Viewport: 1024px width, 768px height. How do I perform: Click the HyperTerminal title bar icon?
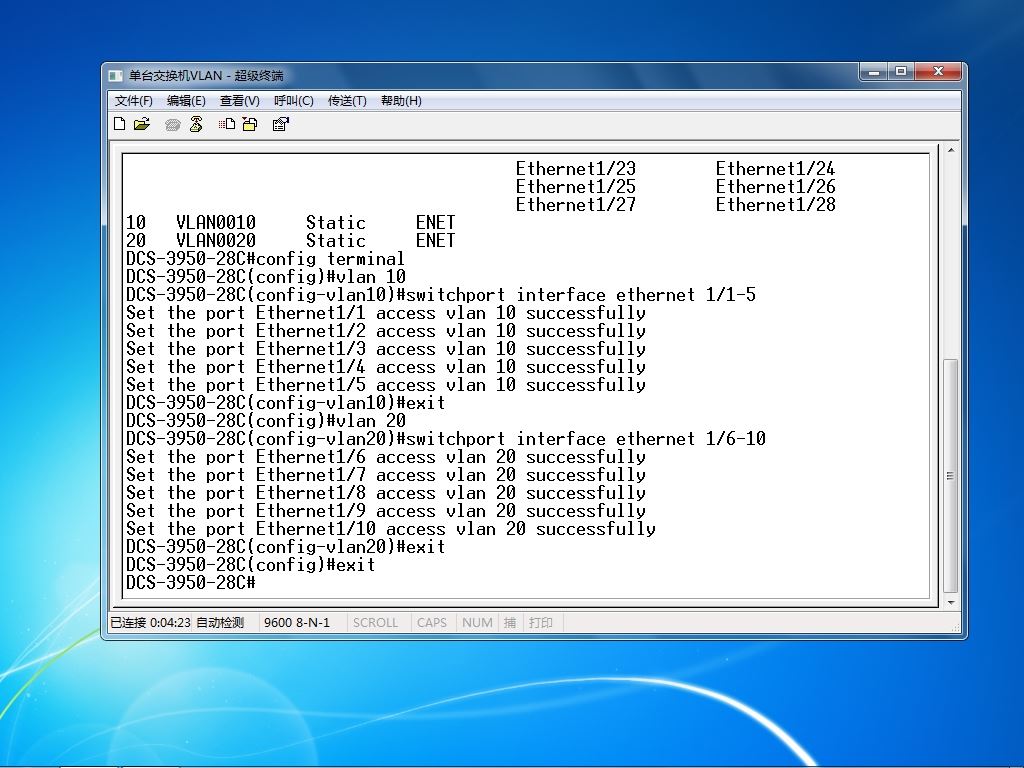(116, 76)
